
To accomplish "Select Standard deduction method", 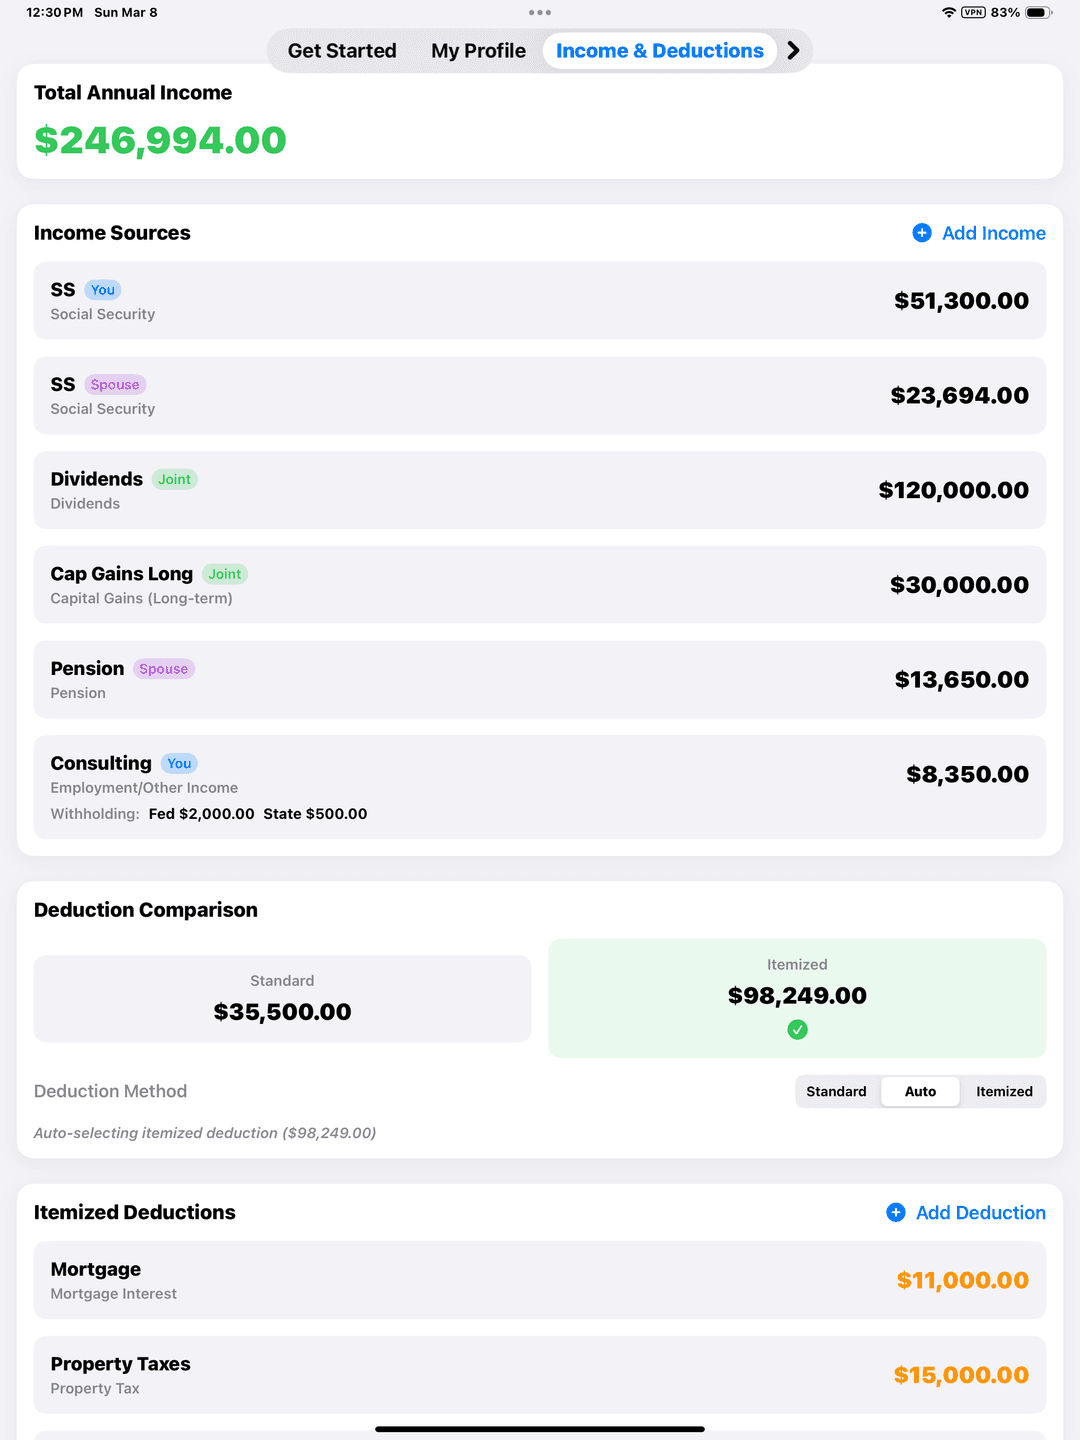I will point(837,1091).
